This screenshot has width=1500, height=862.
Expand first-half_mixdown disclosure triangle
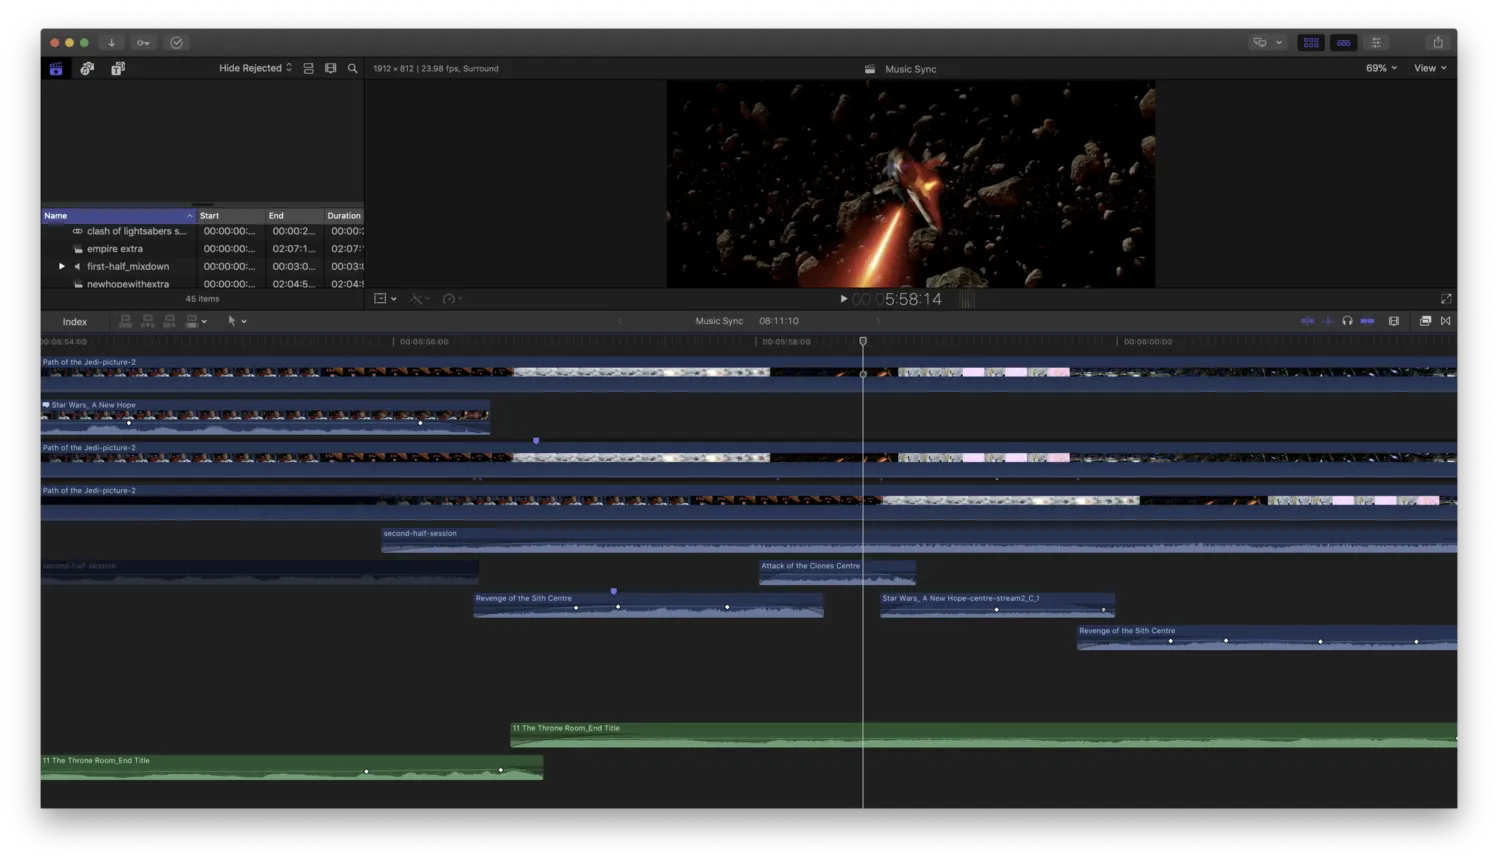click(62, 267)
